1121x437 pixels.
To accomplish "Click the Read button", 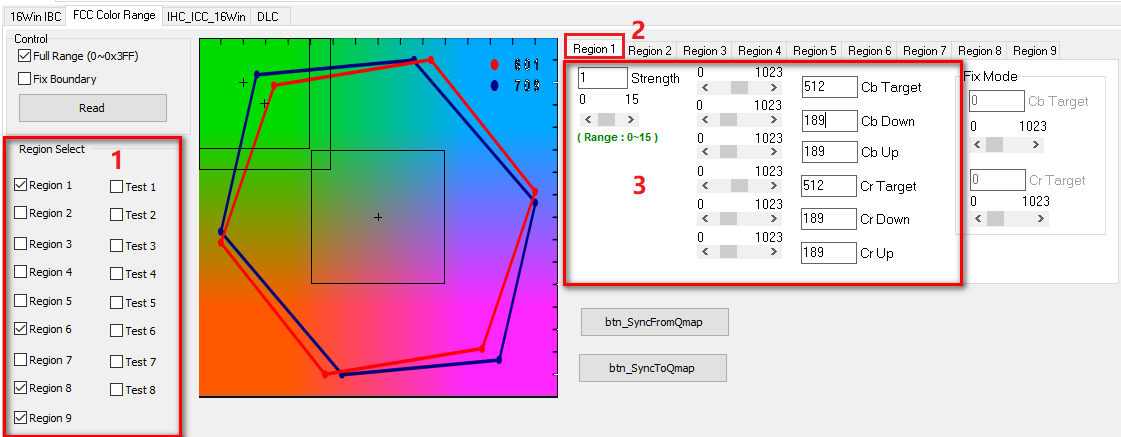I will point(92,108).
